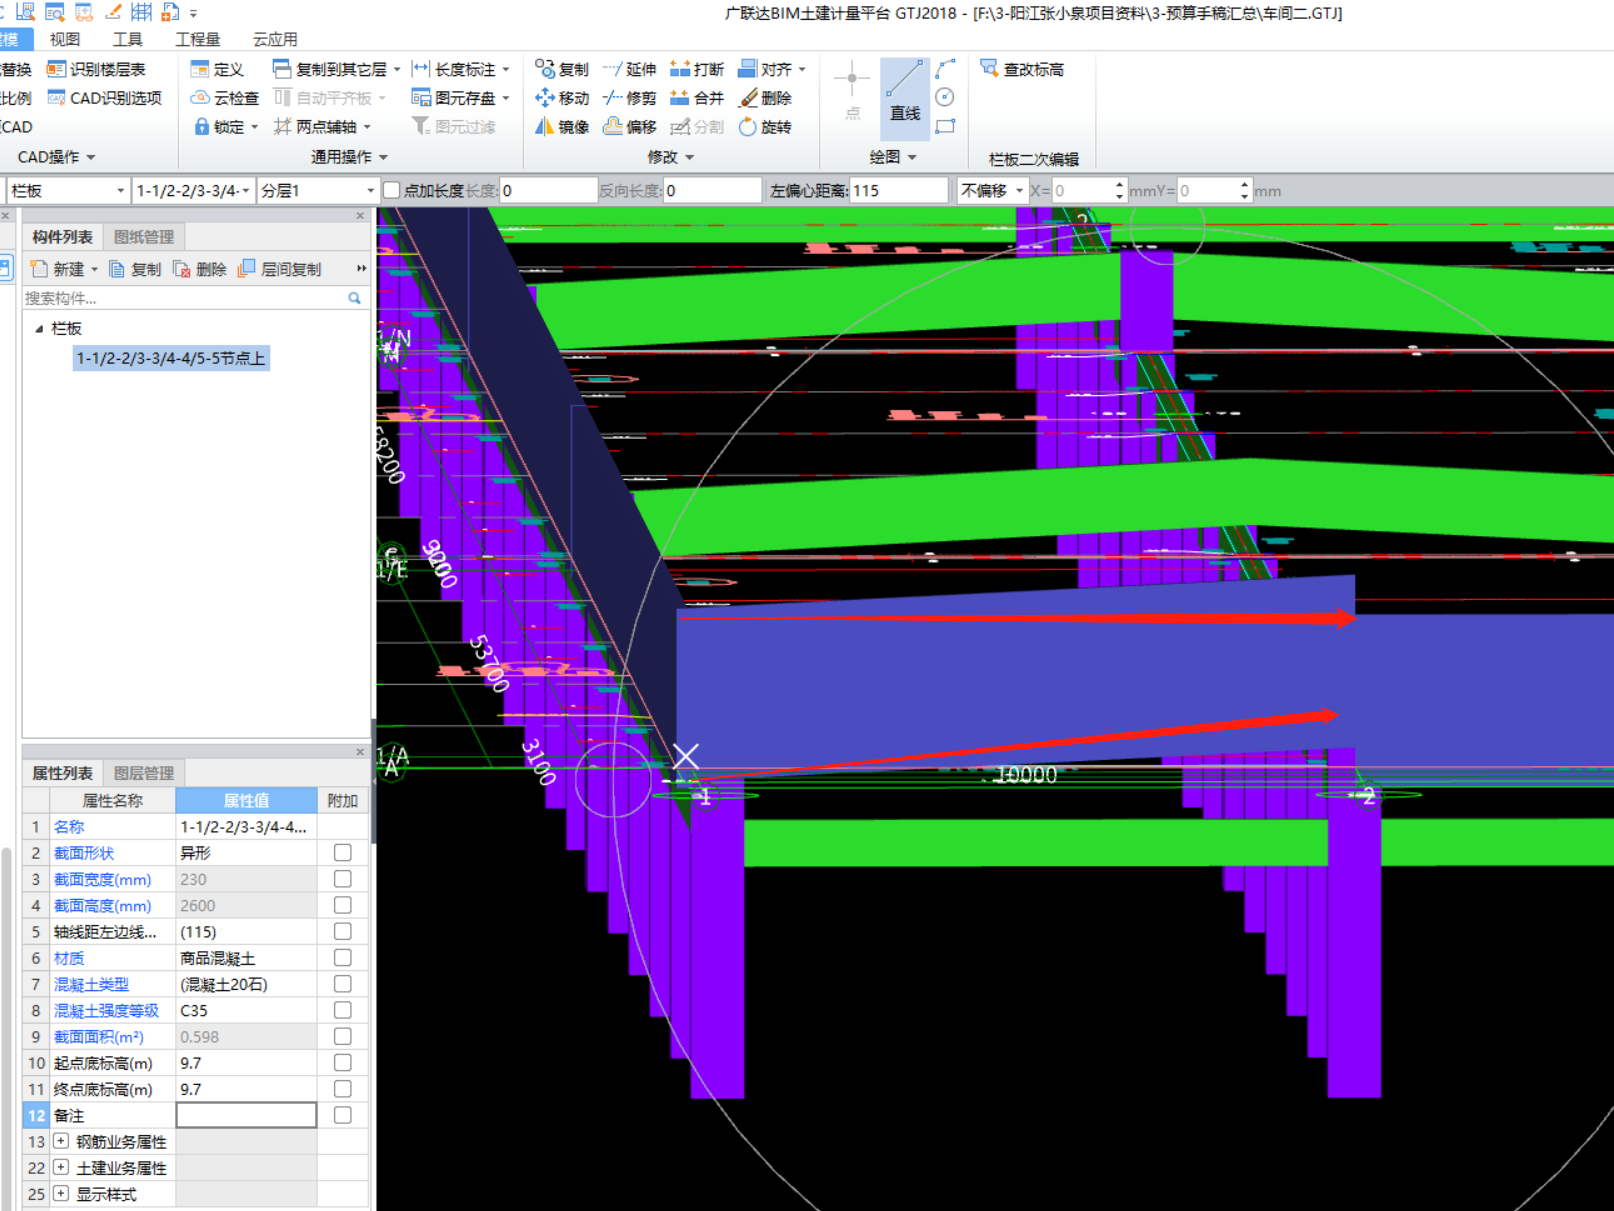The height and width of the screenshot is (1211, 1614).
Task: Click 查改标高 check elevation tool
Action: [x=1022, y=69]
